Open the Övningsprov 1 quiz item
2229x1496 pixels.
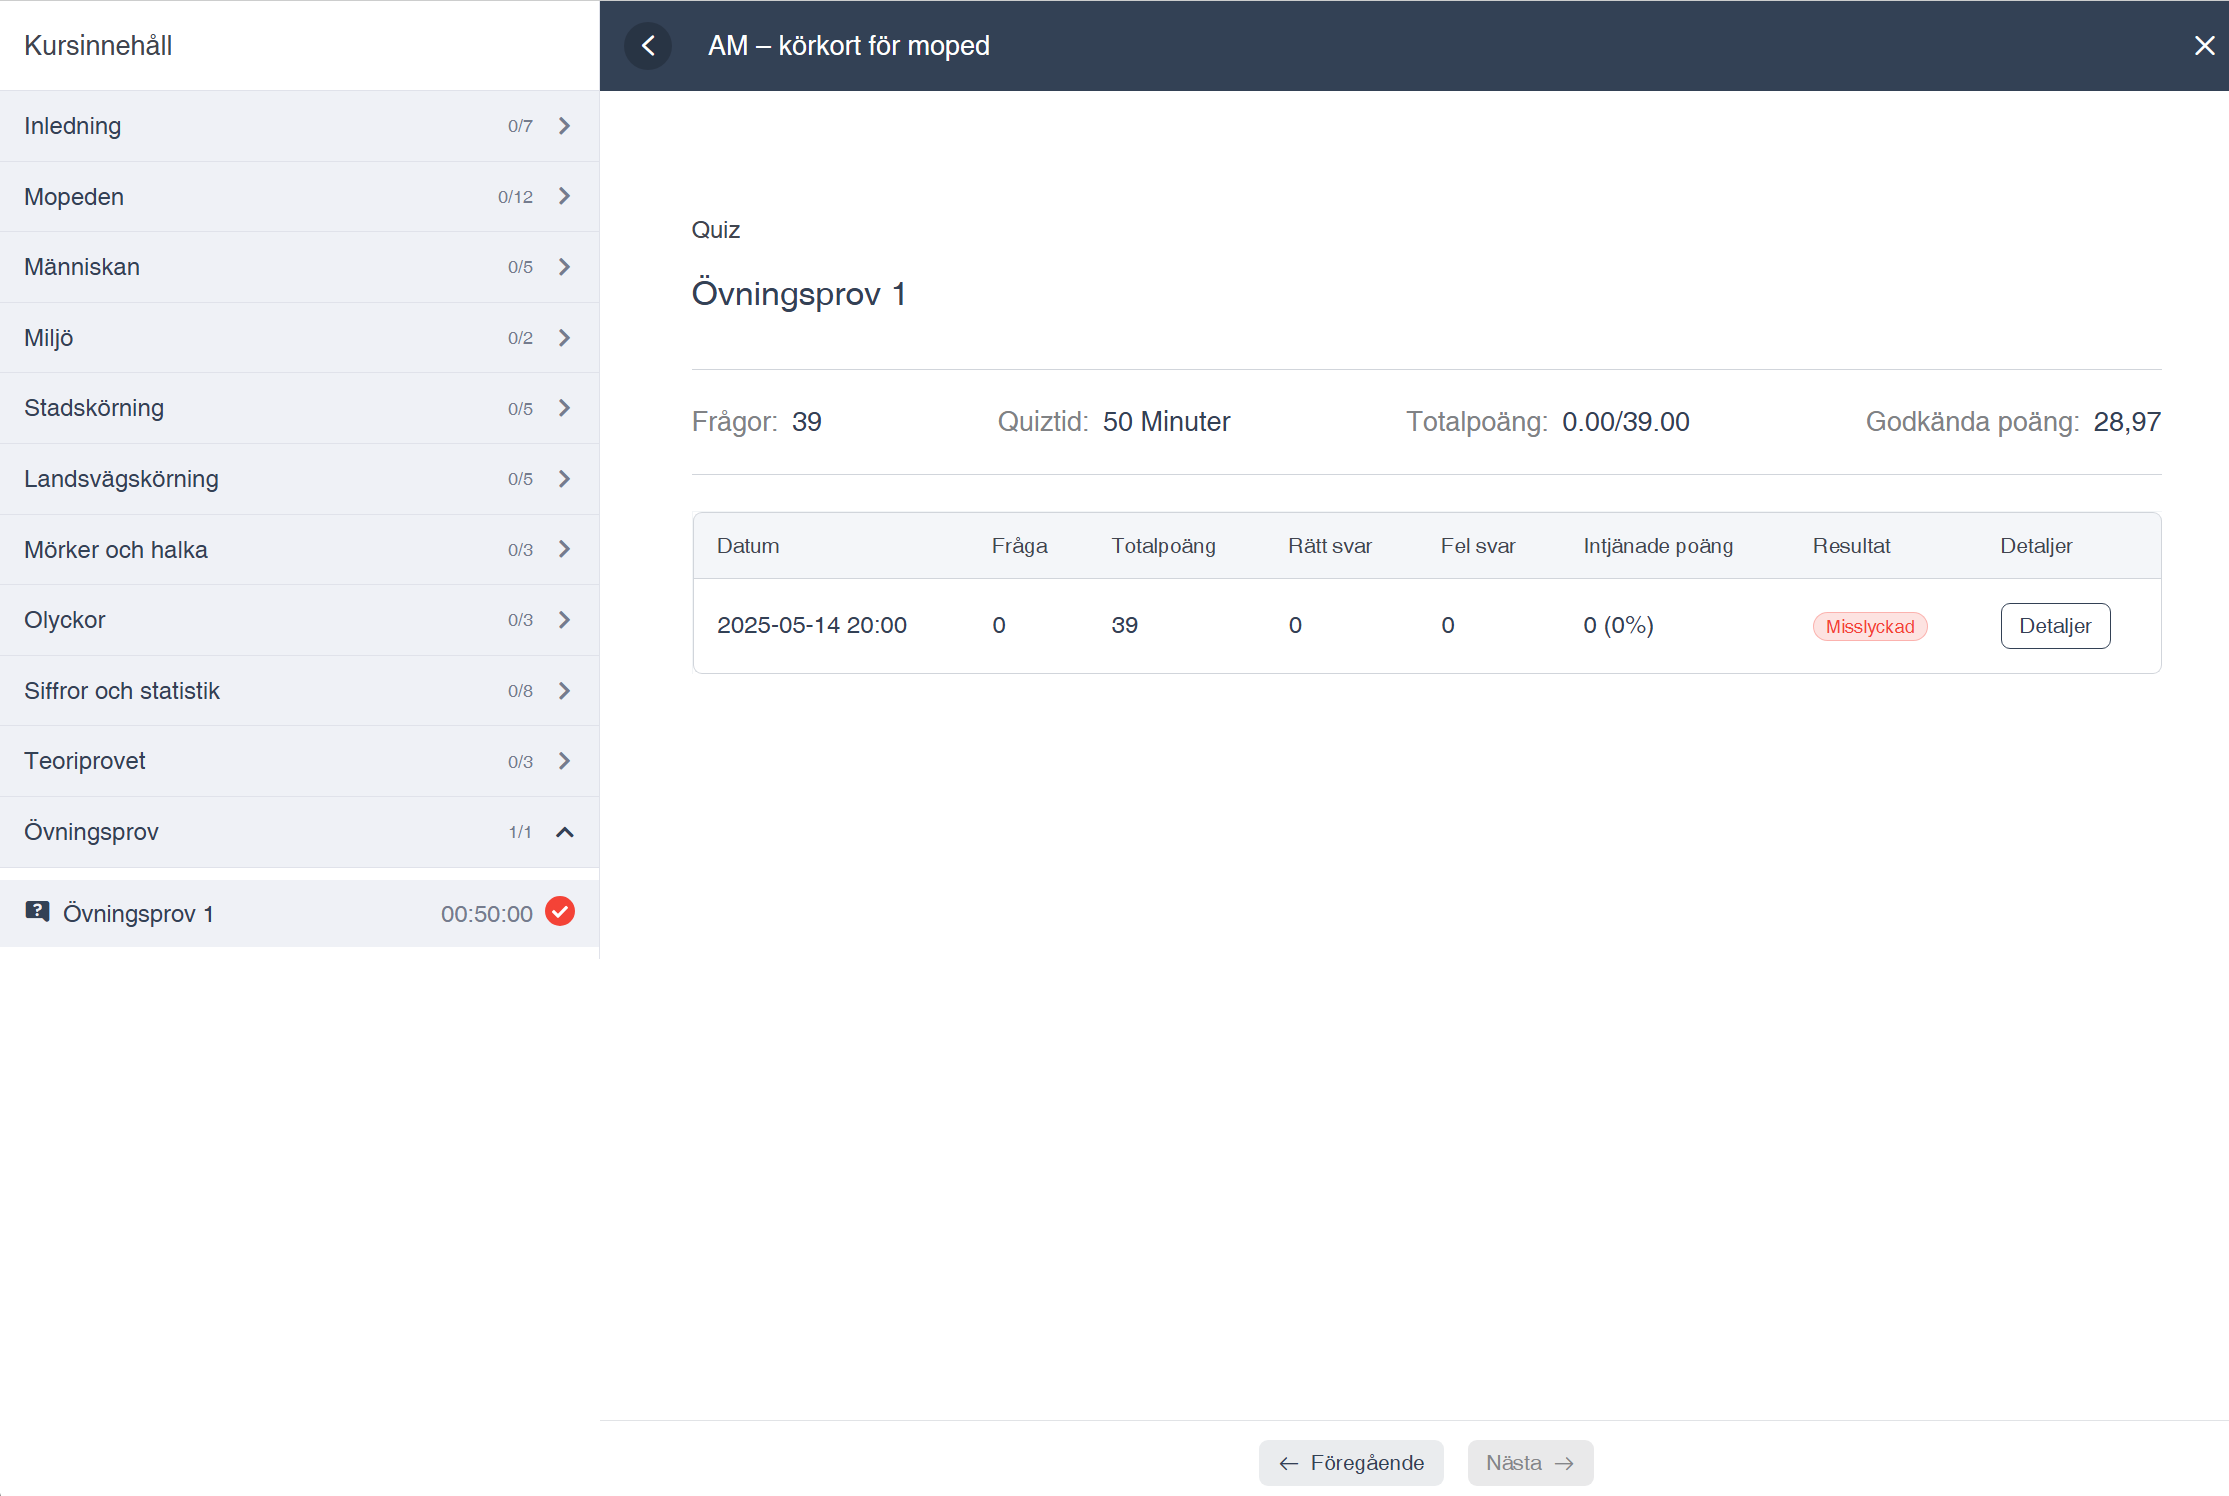click(299, 913)
